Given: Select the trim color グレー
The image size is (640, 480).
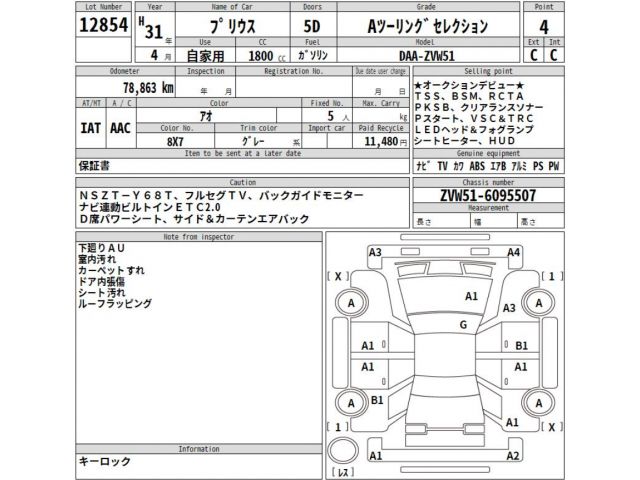Looking at the screenshot, I should 253,141.
